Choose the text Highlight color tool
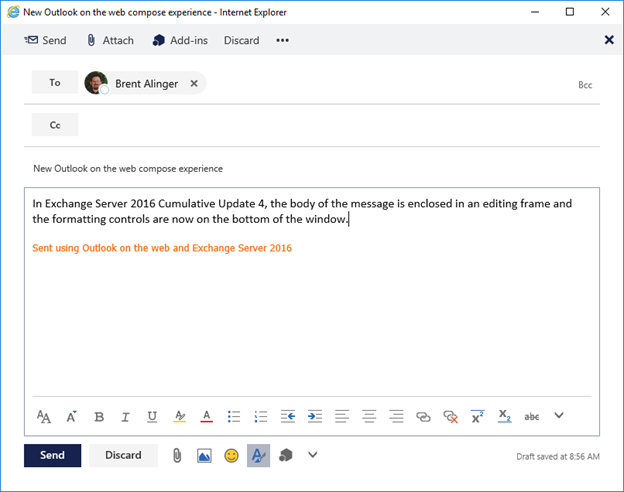 (x=179, y=417)
